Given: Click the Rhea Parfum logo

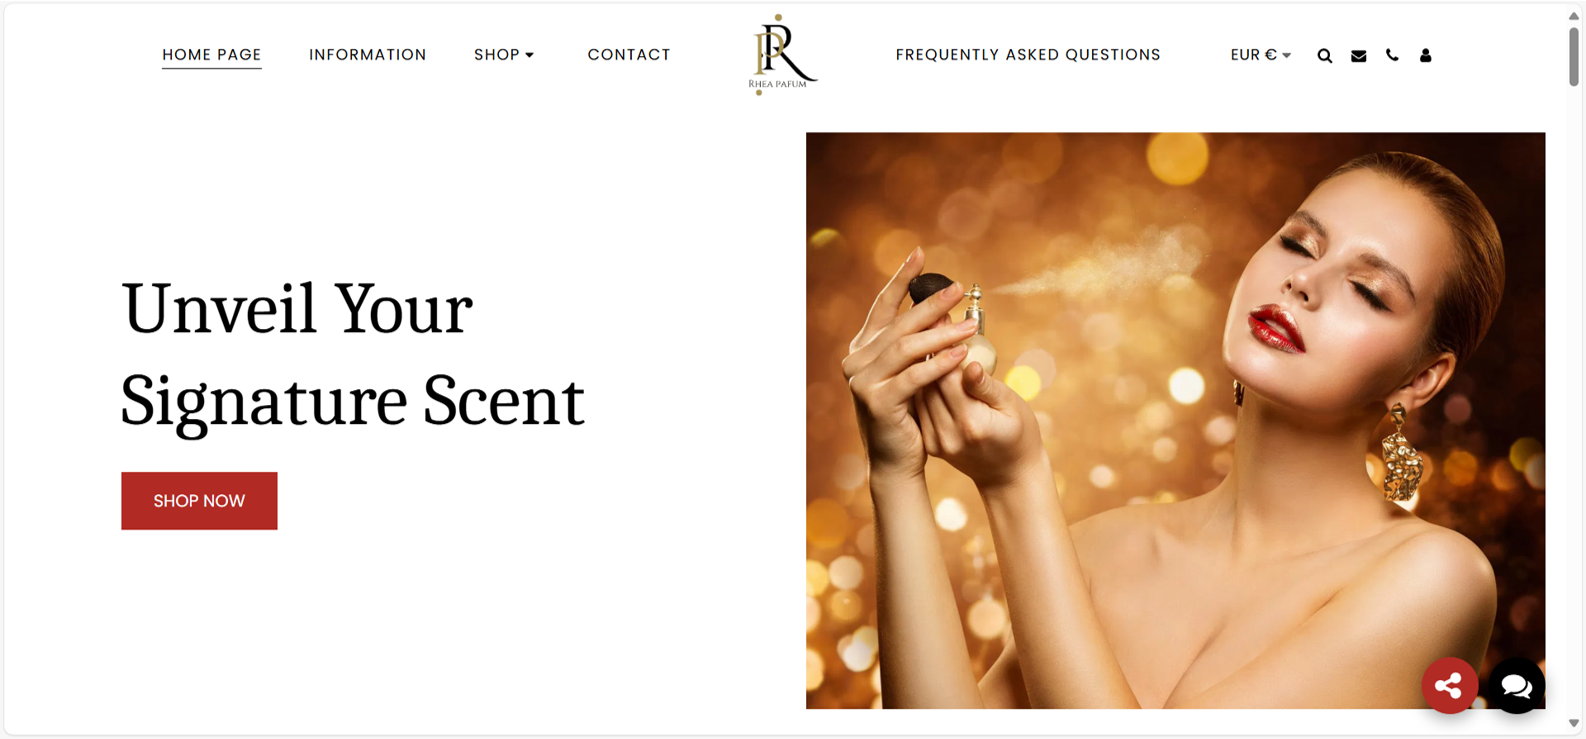Looking at the screenshot, I should [781, 55].
